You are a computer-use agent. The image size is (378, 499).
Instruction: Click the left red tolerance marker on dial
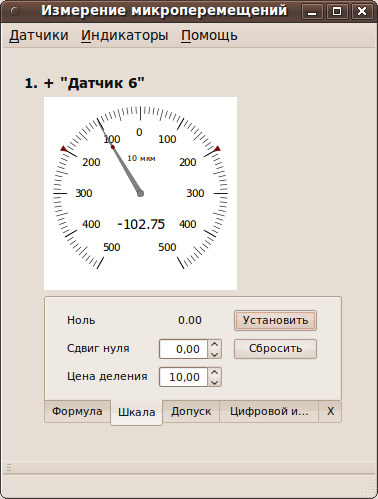coord(64,148)
